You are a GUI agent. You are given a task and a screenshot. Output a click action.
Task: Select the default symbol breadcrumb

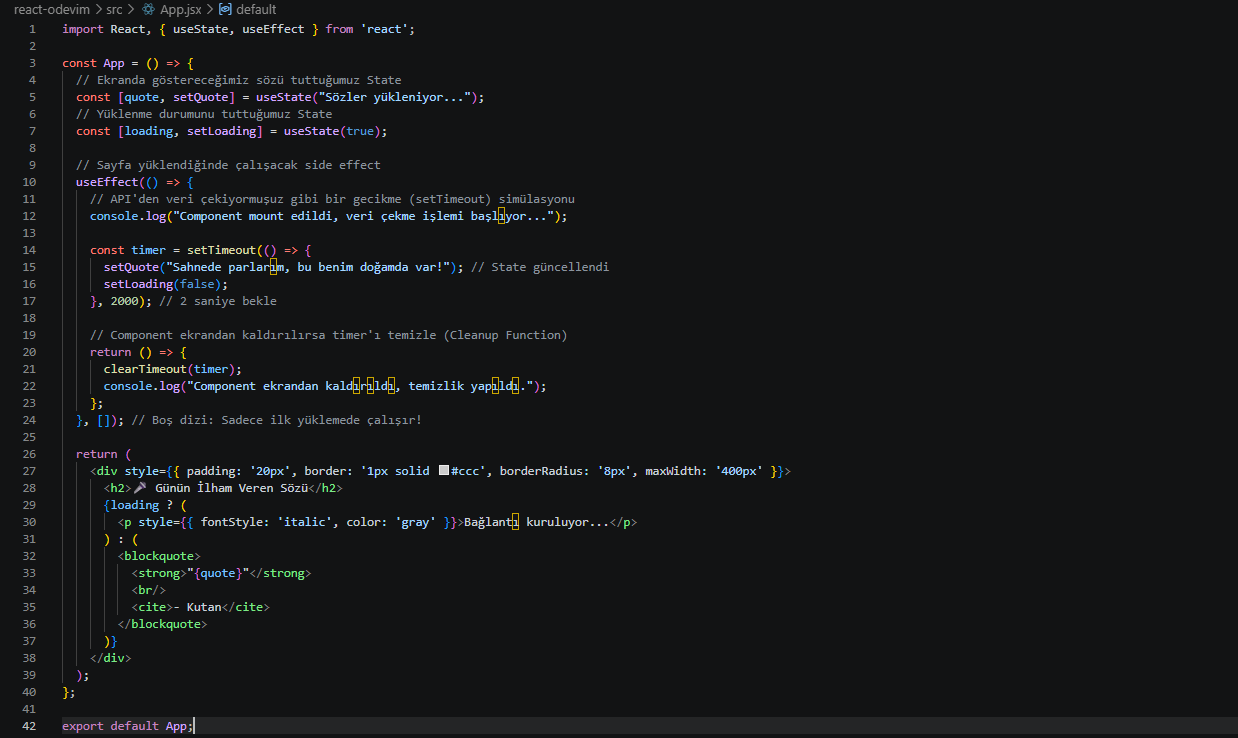pyautogui.click(x=257, y=9)
